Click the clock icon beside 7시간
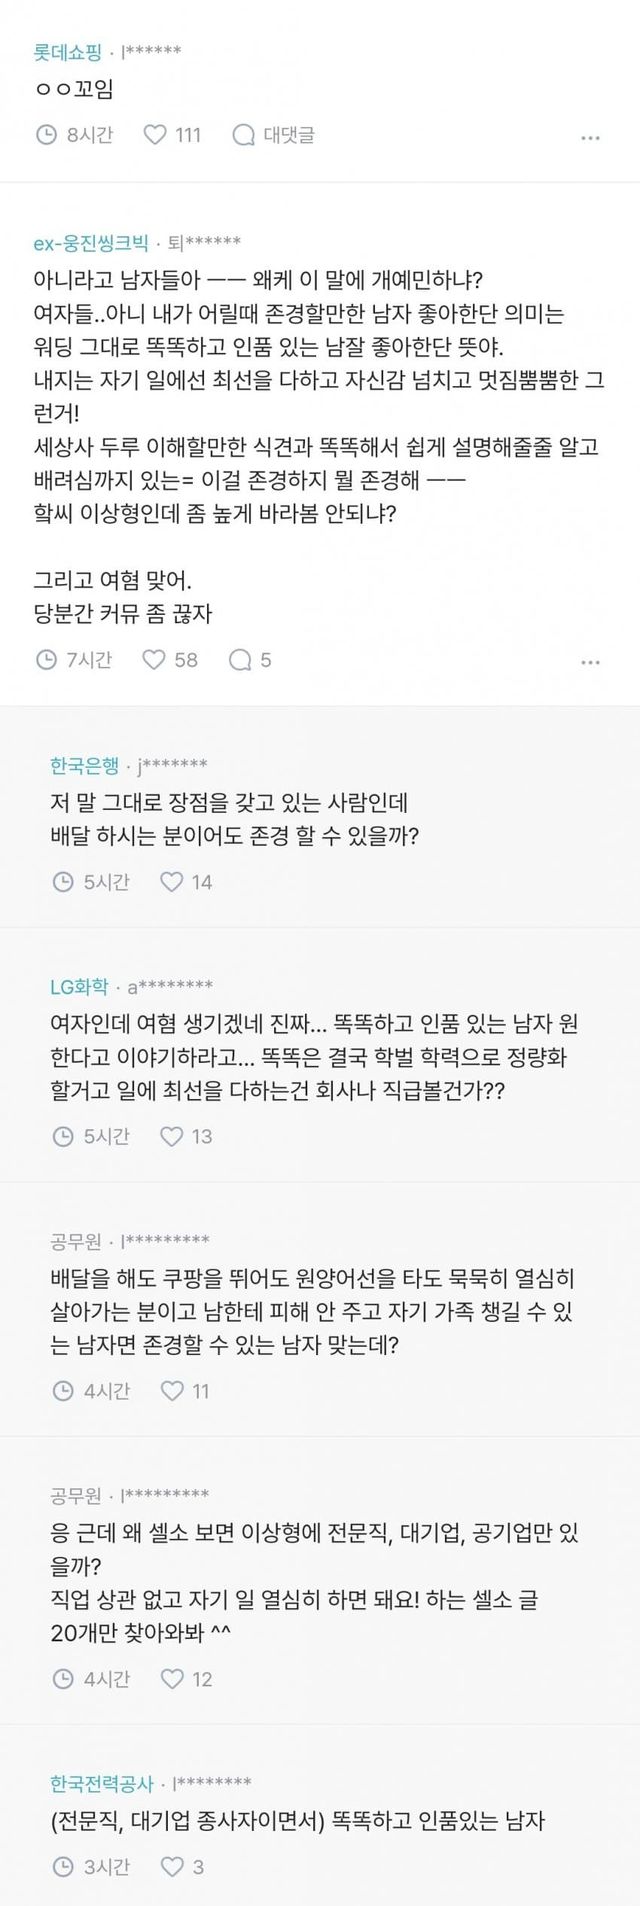The width and height of the screenshot is (640, 1906). 46,659
